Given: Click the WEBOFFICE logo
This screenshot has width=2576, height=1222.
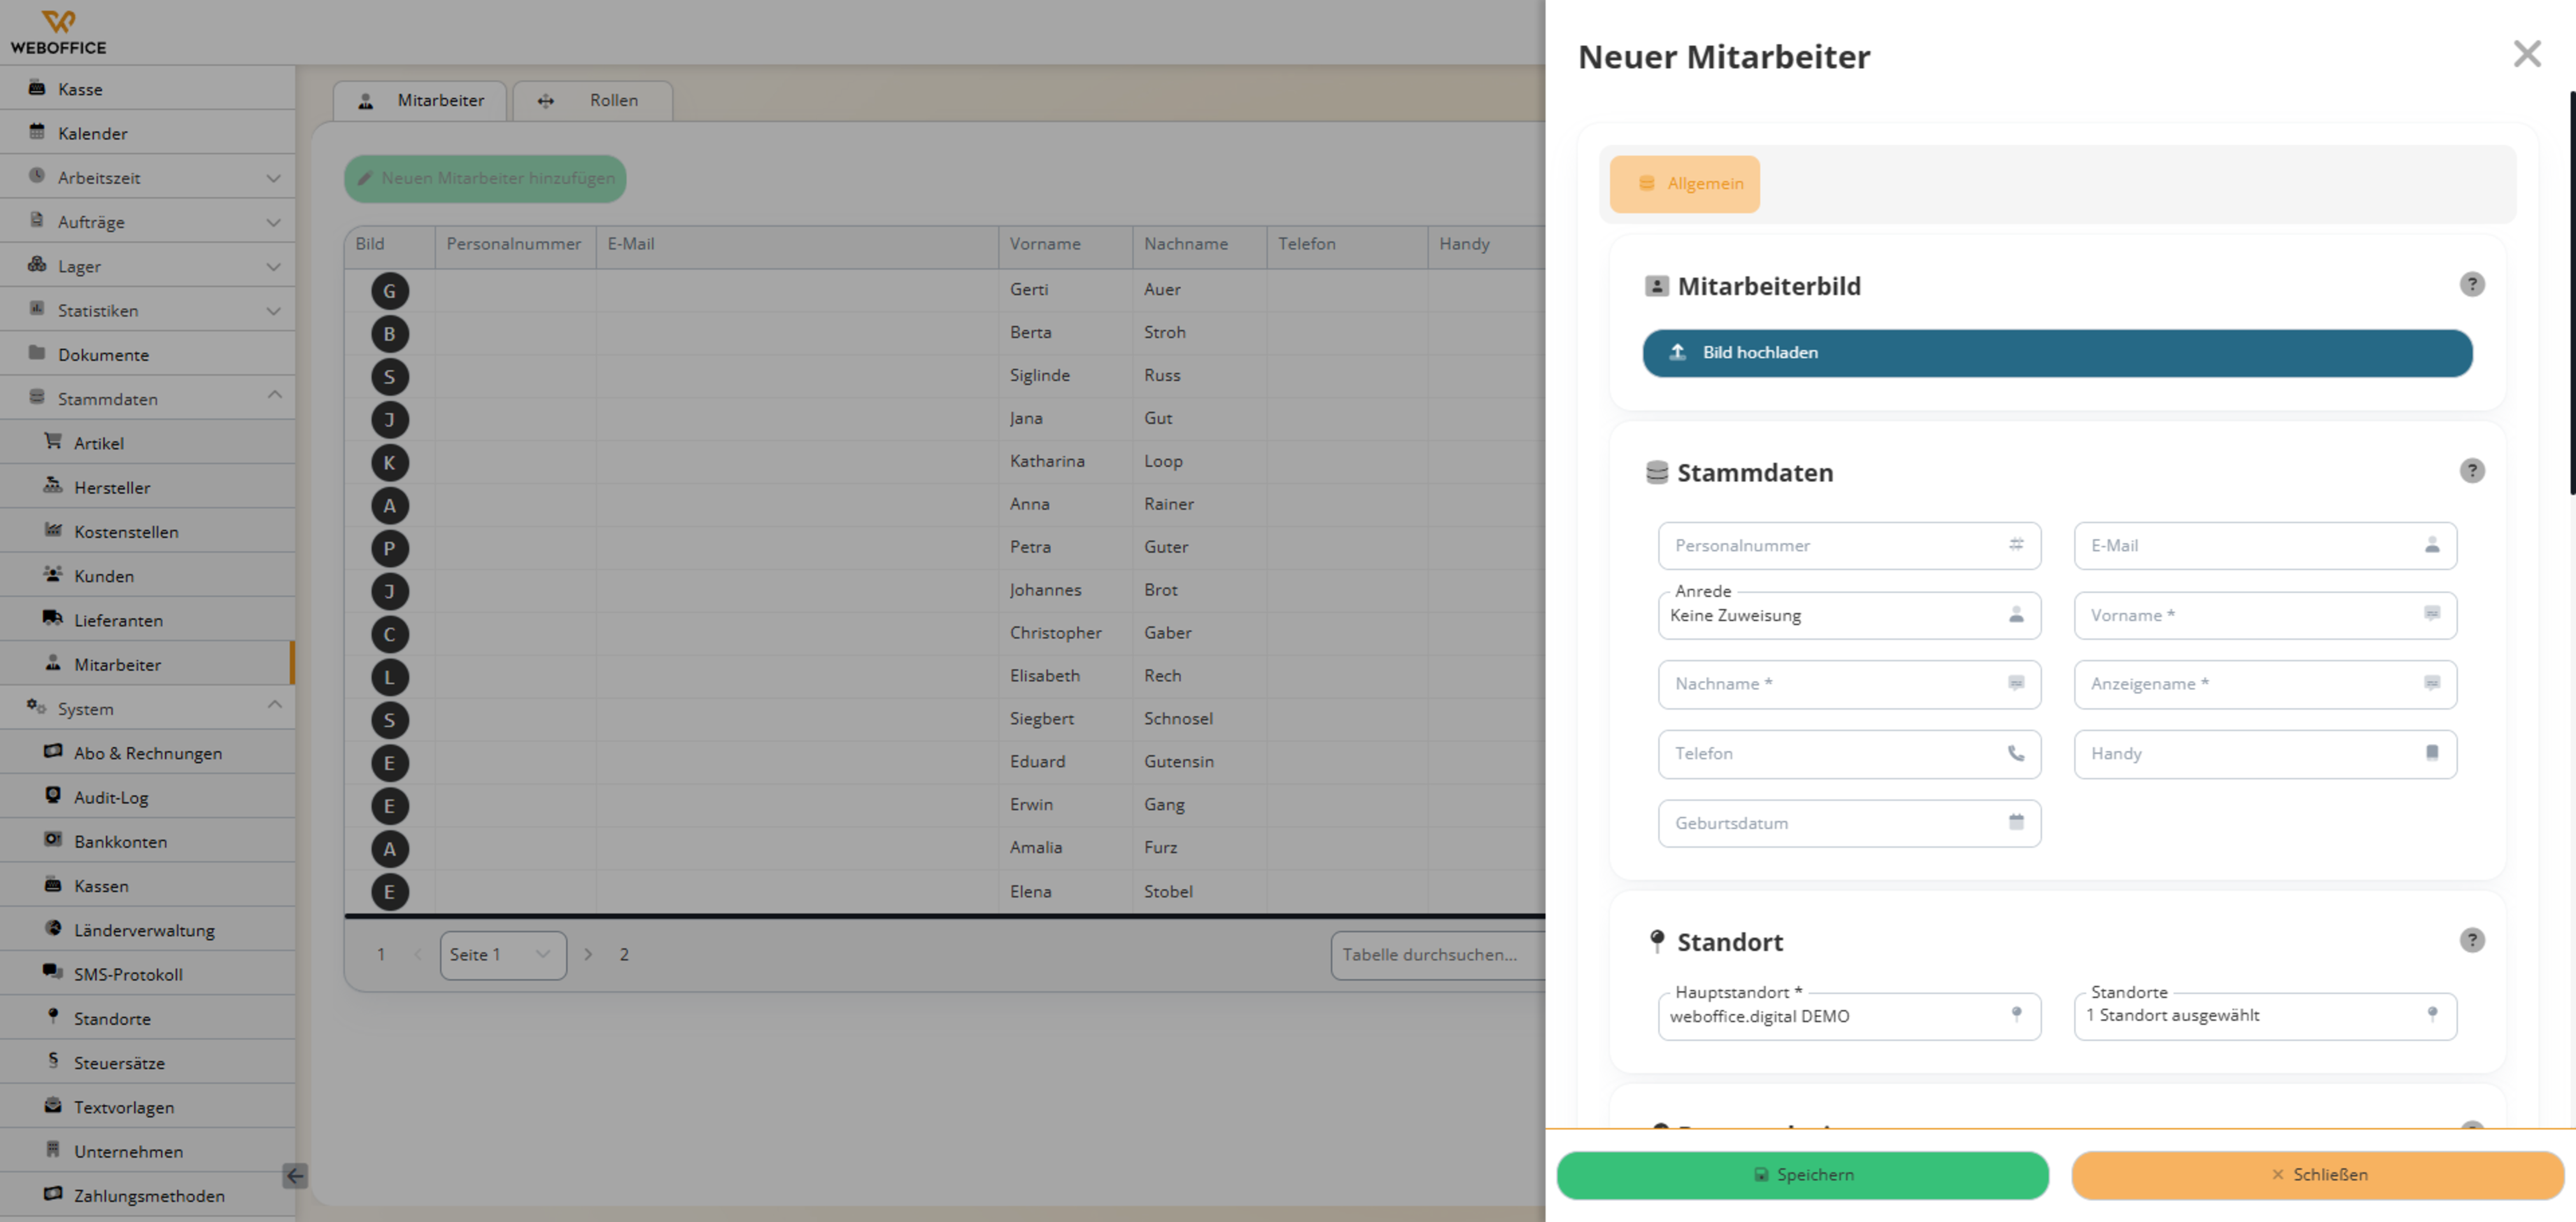Looking at the screenshot, I should click(x=58, y=32).
